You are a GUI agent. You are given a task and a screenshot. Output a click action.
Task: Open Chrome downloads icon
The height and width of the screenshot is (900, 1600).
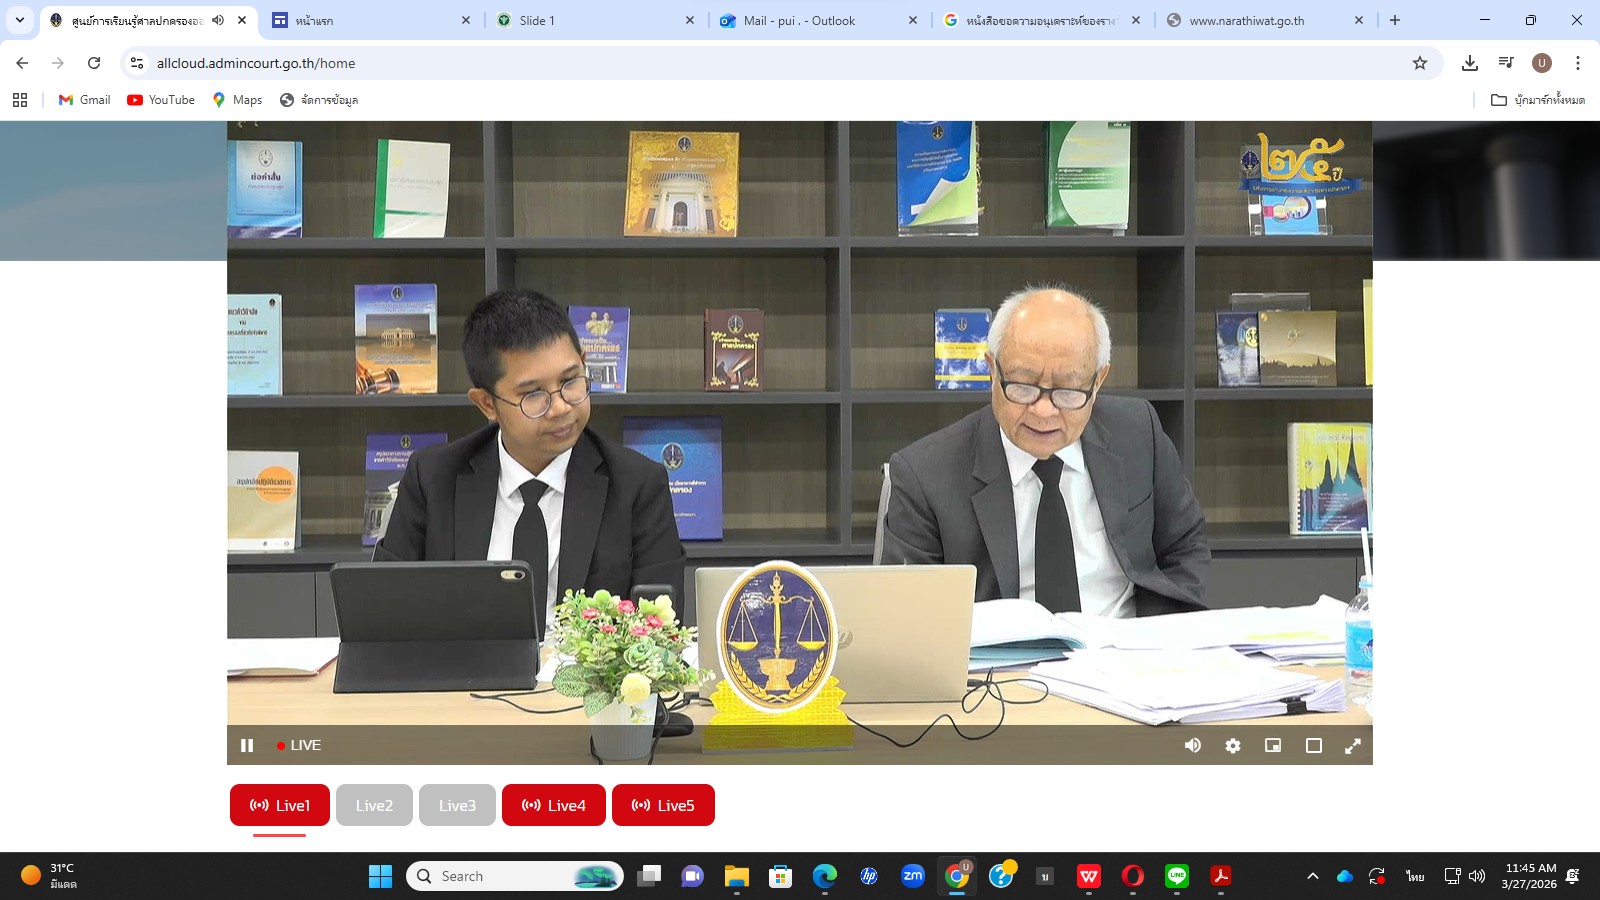[1470, 63]
